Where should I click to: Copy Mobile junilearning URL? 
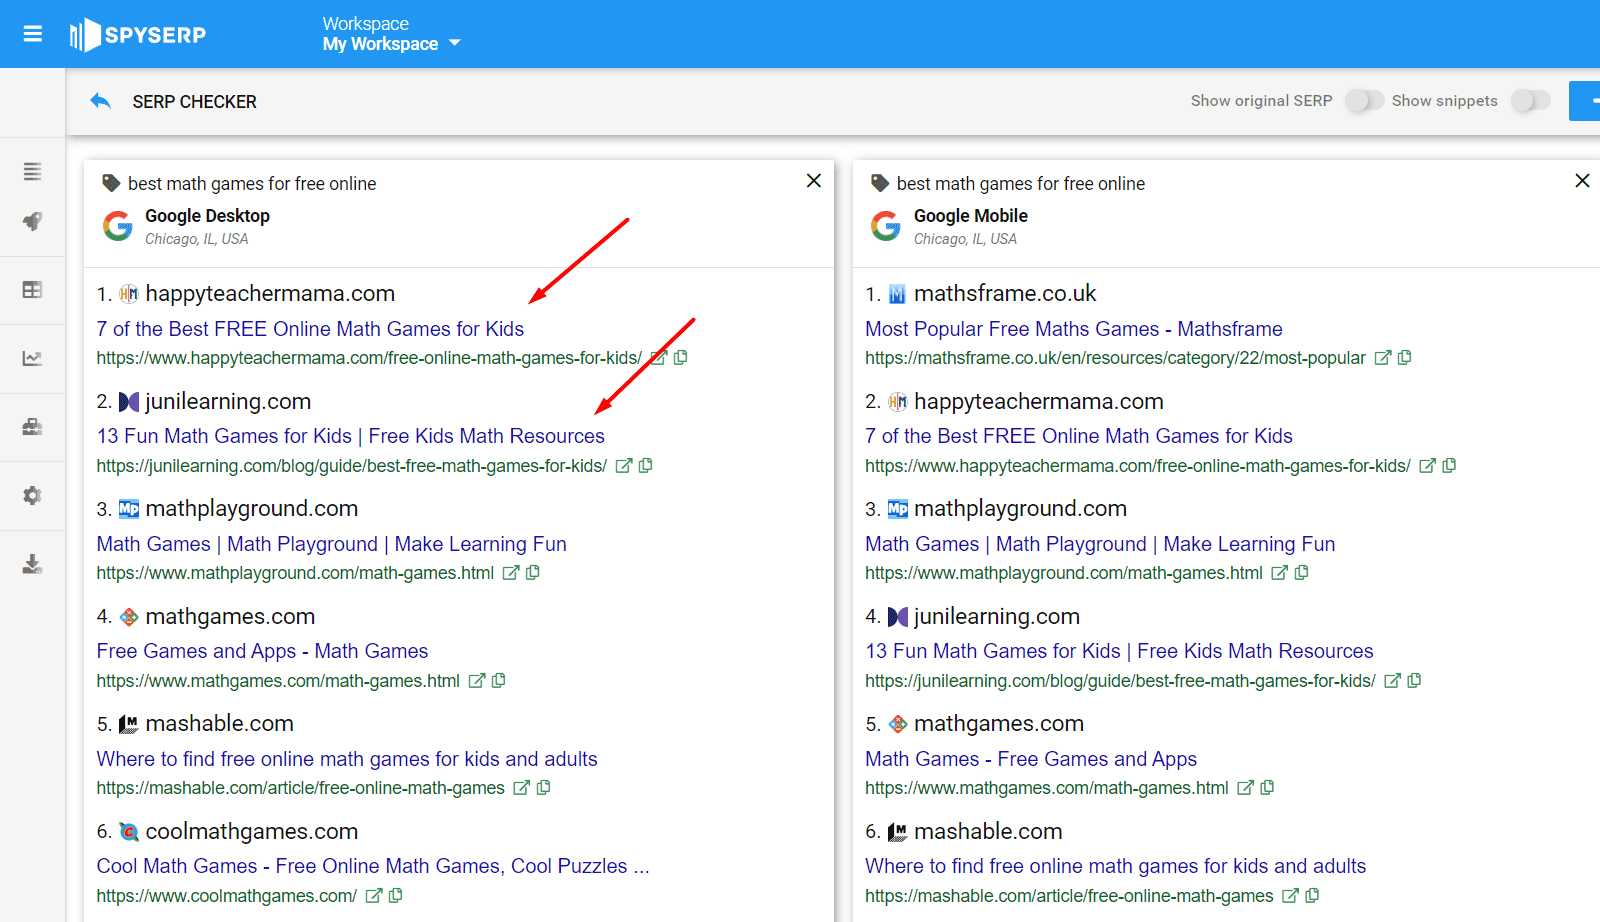(x=1415, y=681)
